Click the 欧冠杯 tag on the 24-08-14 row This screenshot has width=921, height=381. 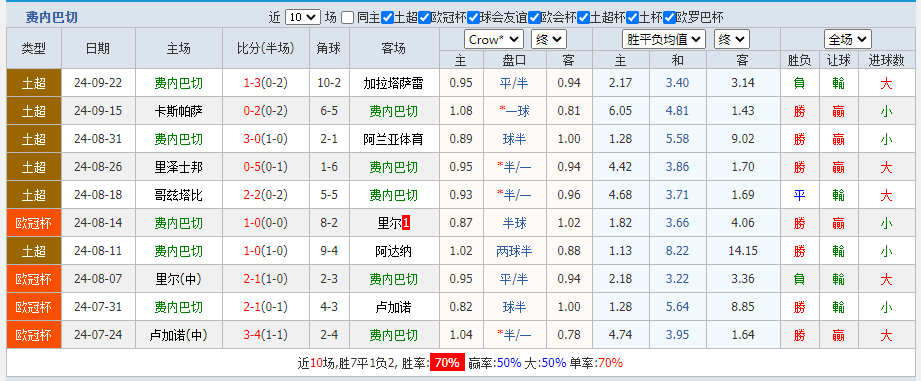coord(33,223)
